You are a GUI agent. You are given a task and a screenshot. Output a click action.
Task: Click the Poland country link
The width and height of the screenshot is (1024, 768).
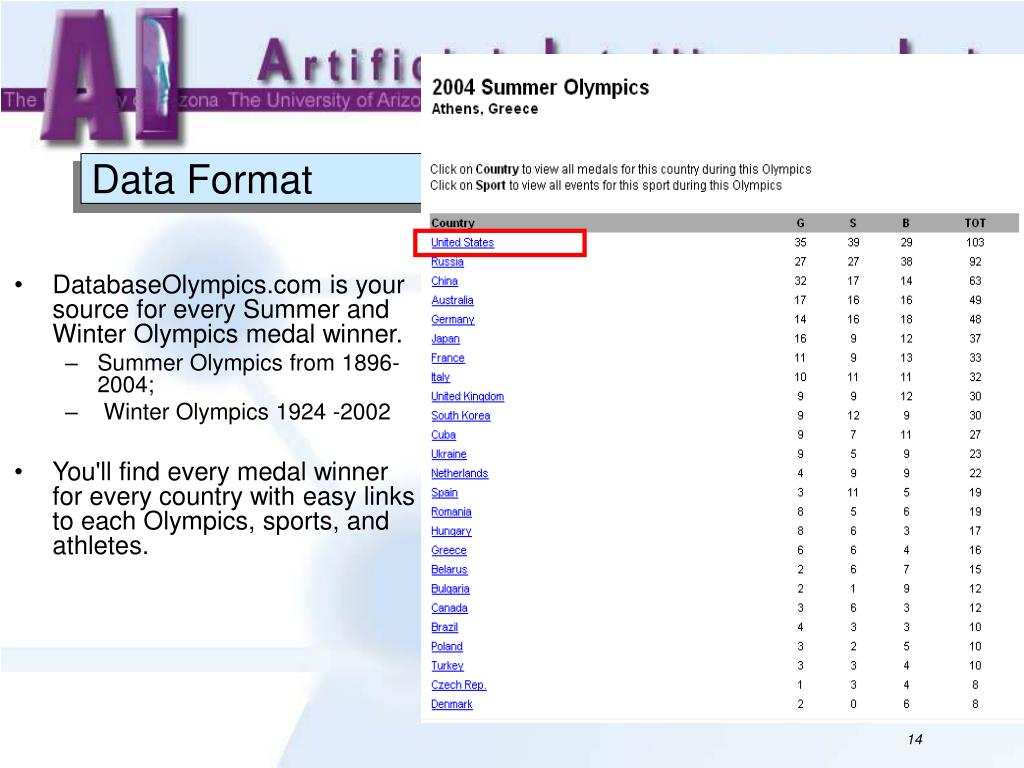(447, 647)
